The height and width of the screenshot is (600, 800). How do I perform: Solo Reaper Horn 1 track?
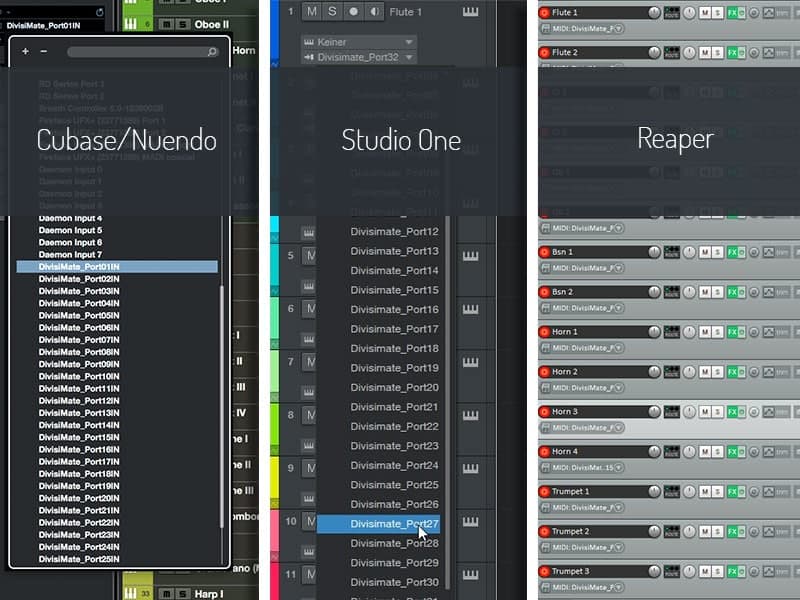717,332
